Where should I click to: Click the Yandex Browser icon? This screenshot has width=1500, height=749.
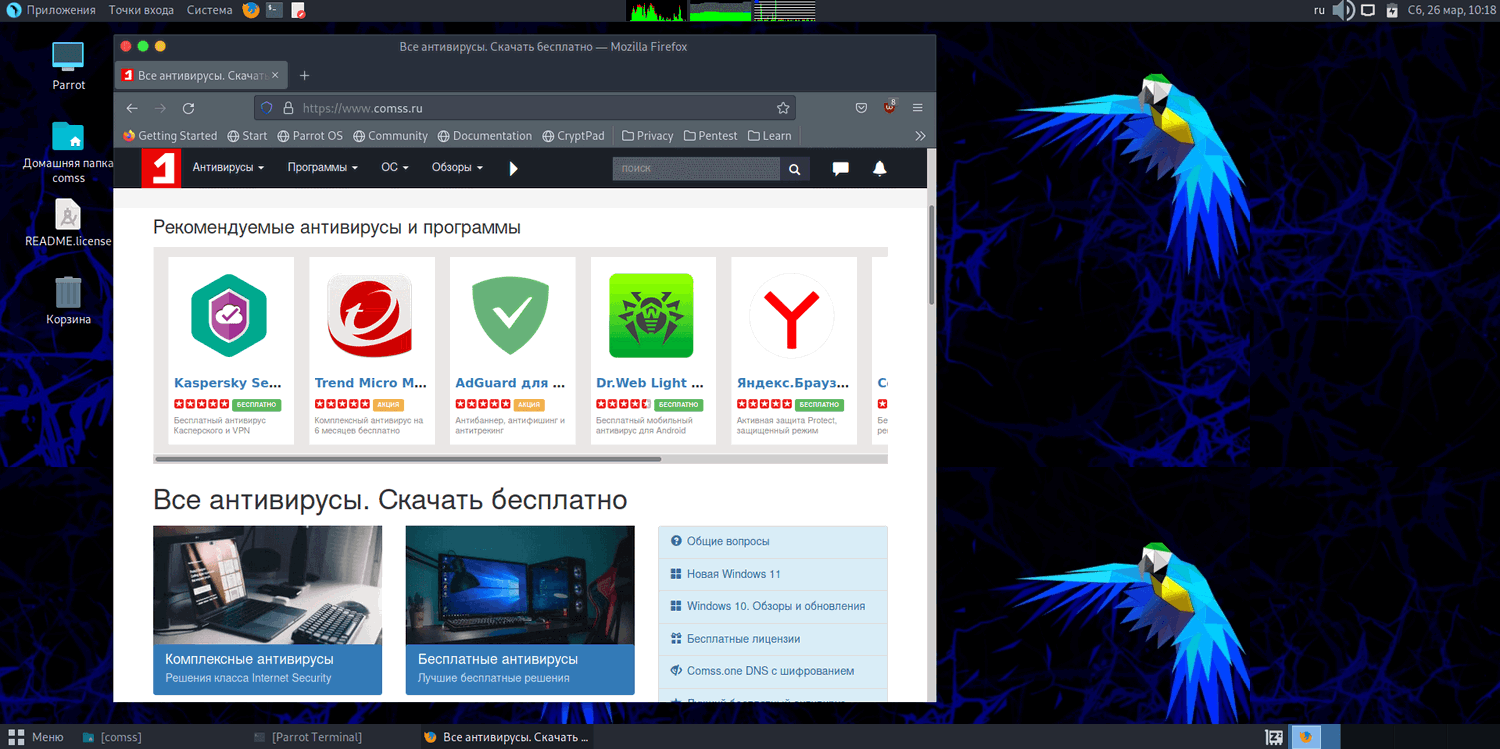792,315
